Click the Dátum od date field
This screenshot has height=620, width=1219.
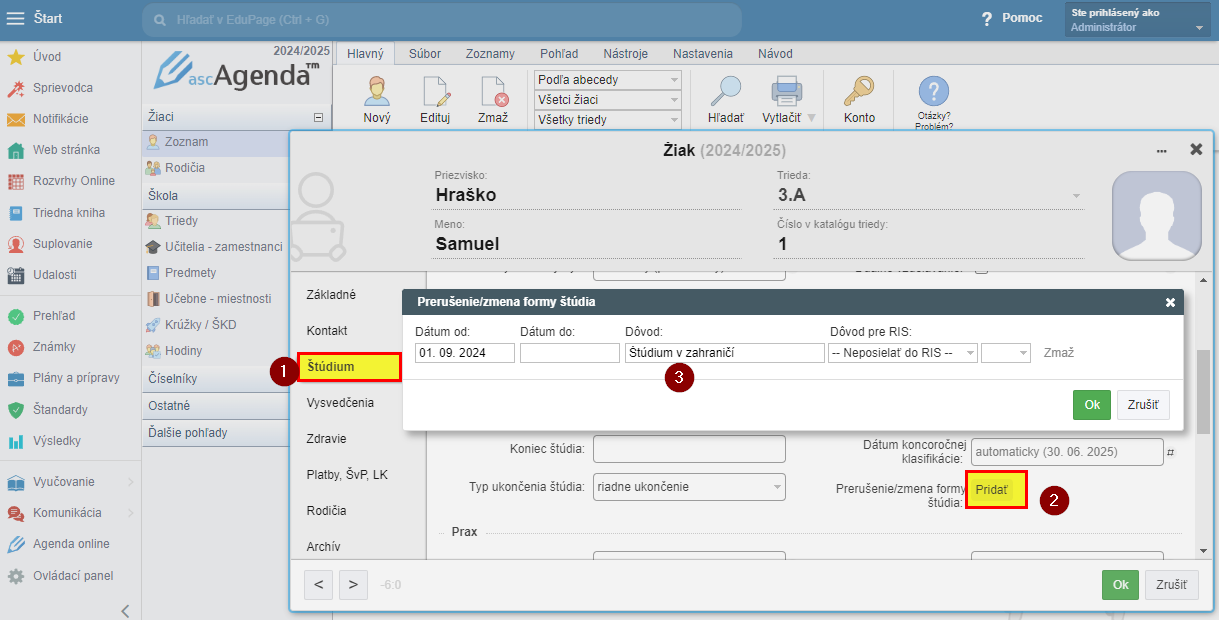coord(465,353)
